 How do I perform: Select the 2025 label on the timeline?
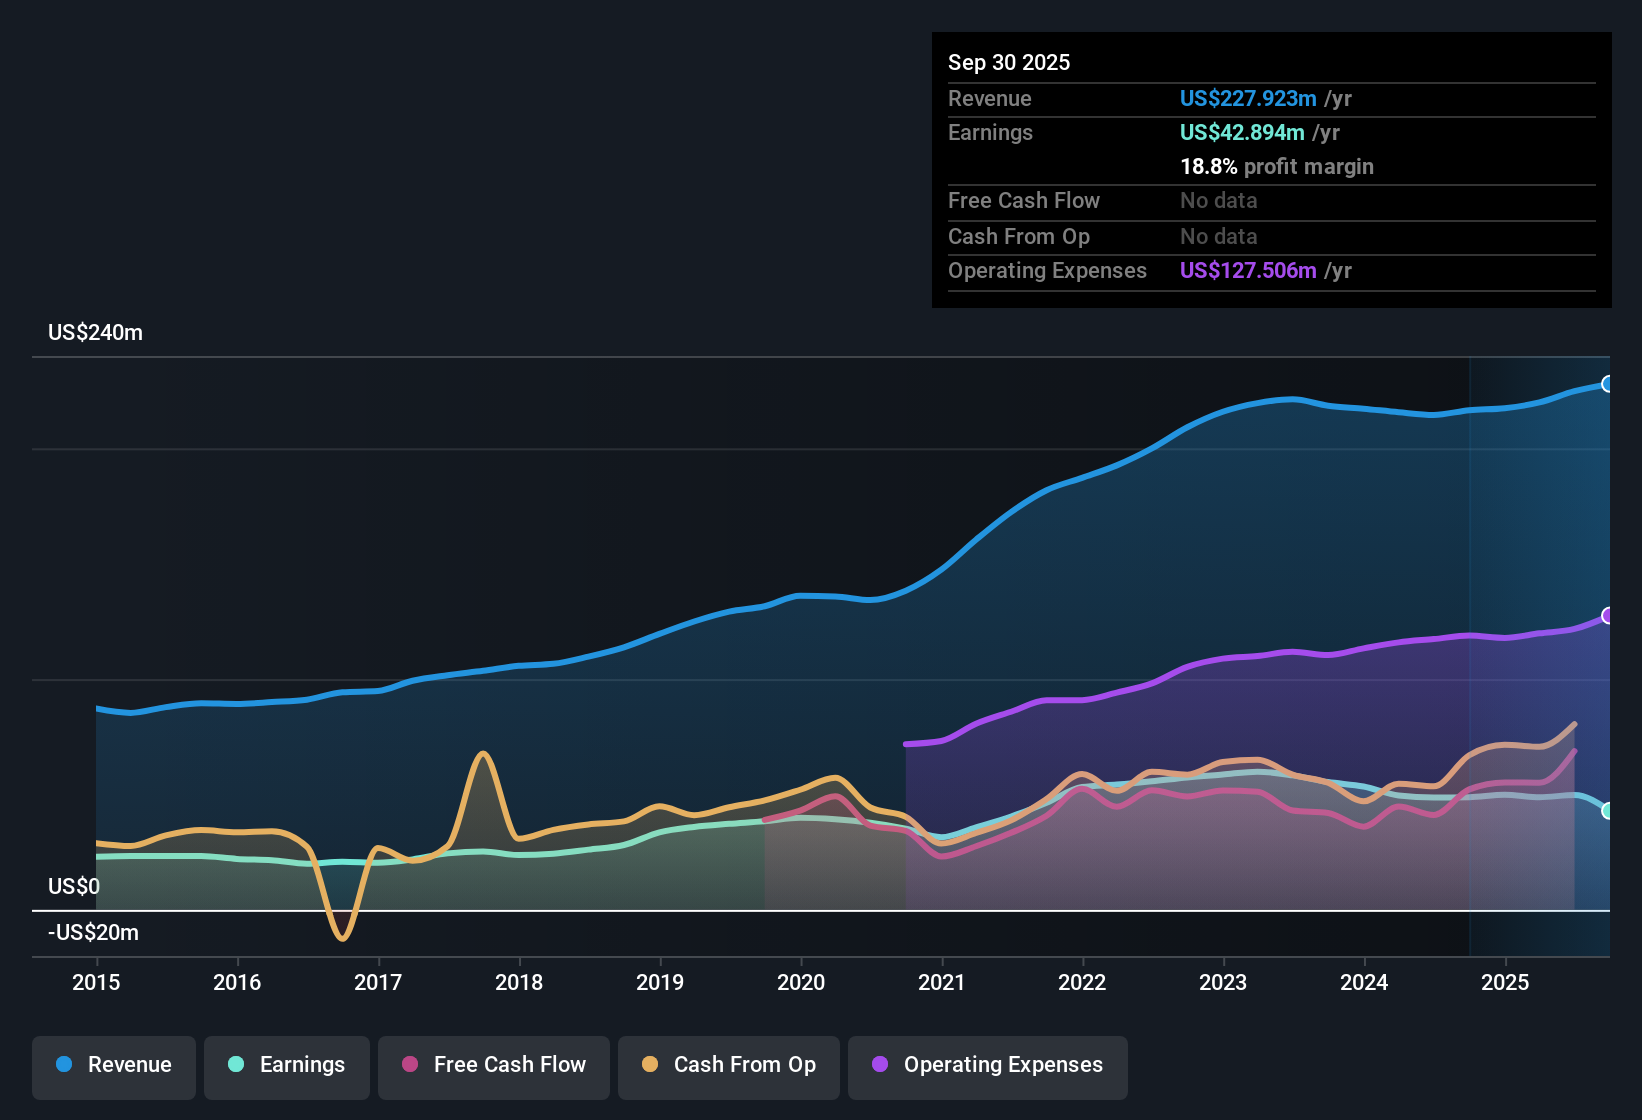click(1506, 983)
